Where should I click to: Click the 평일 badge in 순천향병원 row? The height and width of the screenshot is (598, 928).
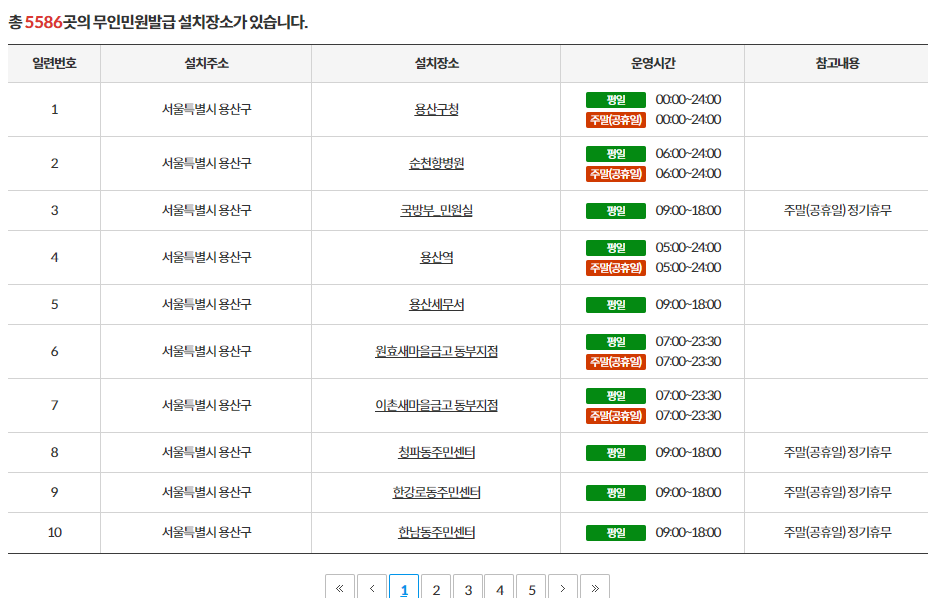[616, 154]
